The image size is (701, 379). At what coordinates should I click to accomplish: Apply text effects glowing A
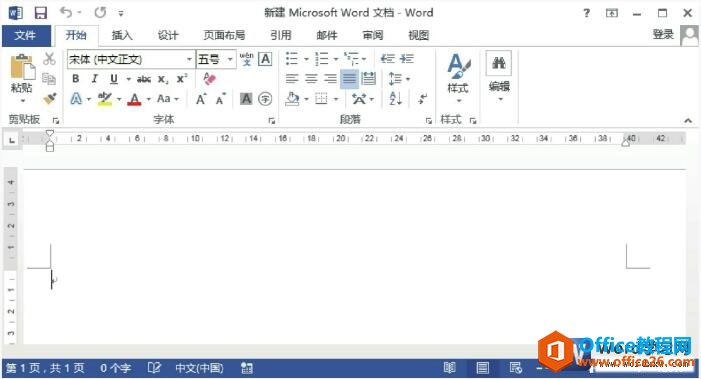point(76,98)
